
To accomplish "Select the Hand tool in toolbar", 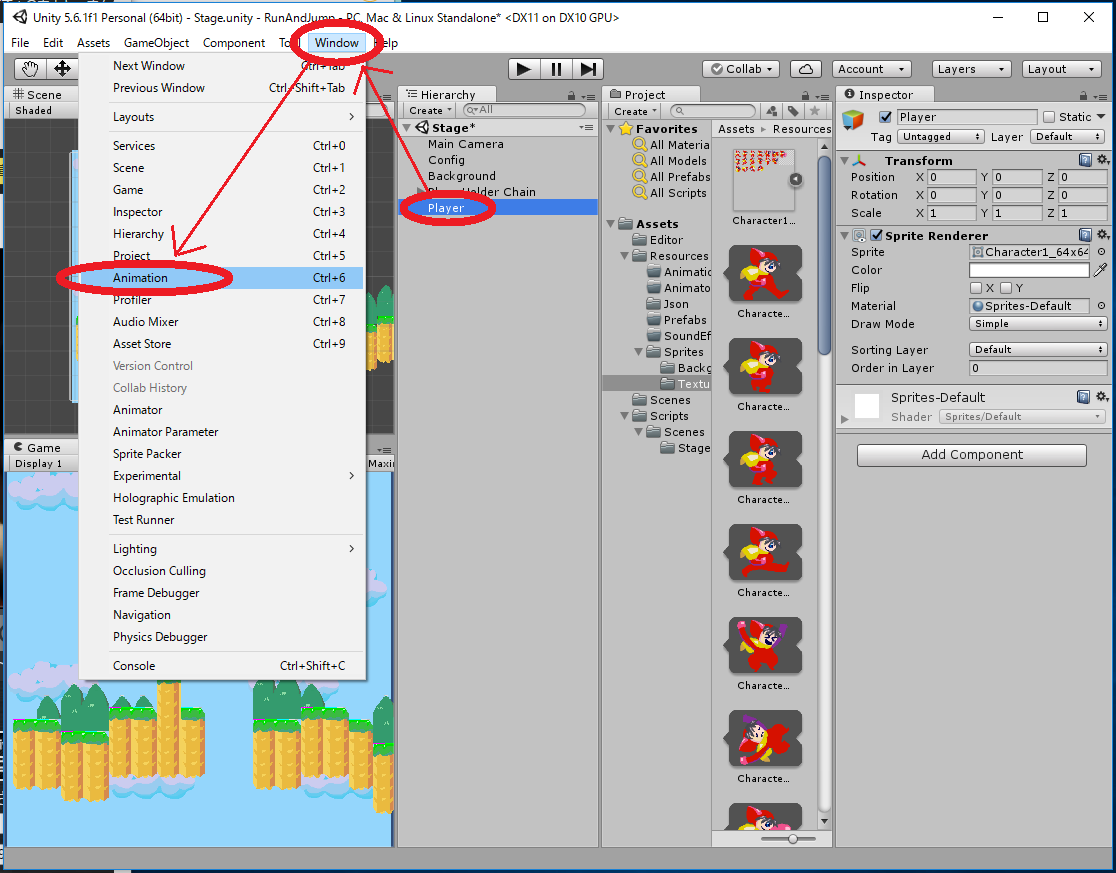I will (x=30, y=69).
